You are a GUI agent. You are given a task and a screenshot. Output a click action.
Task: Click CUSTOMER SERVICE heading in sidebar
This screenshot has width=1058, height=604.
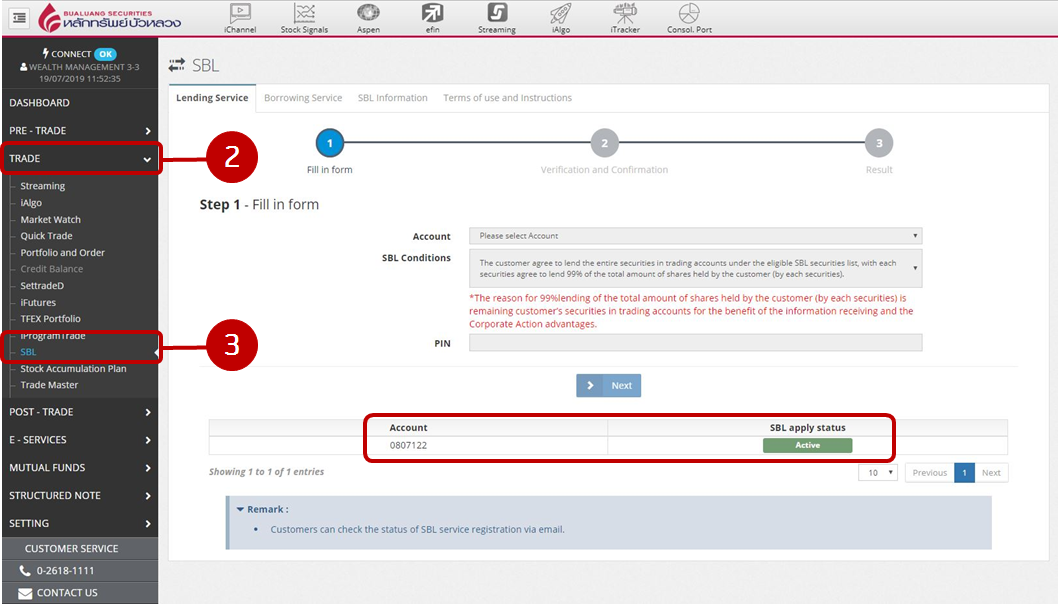[x=72, y=549]
